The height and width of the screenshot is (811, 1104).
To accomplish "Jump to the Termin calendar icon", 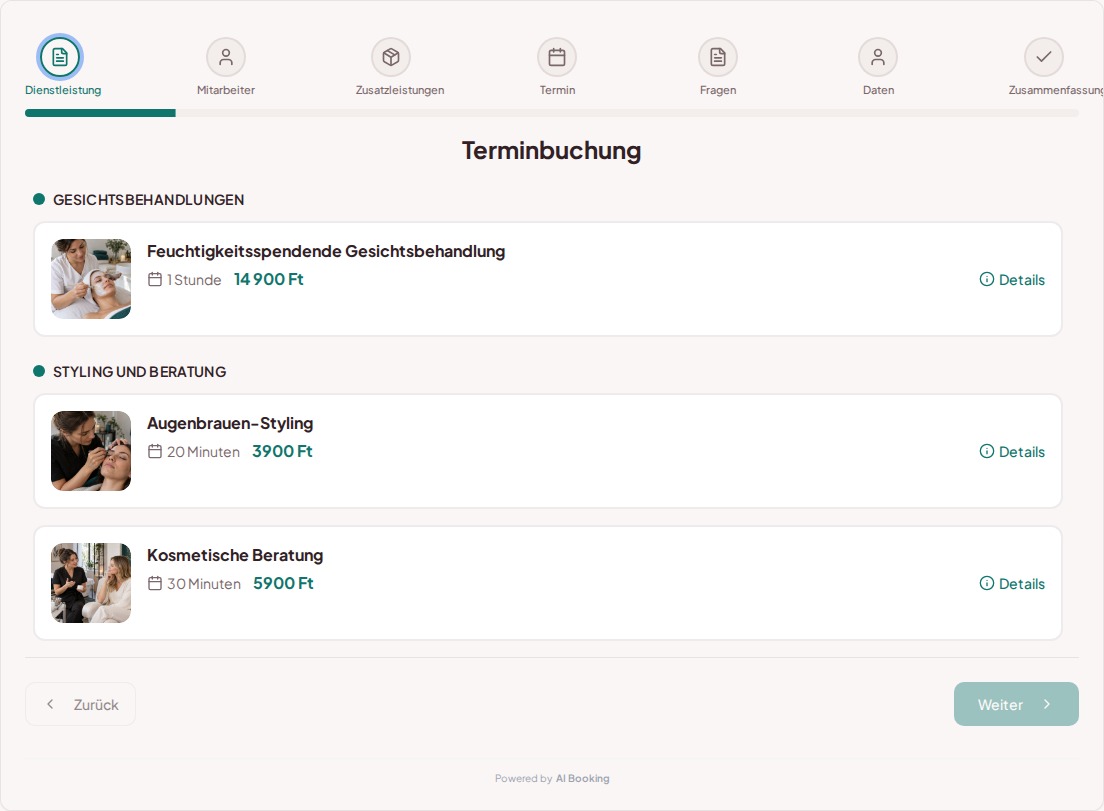I will pyautogui.click(x=557, y=57).
